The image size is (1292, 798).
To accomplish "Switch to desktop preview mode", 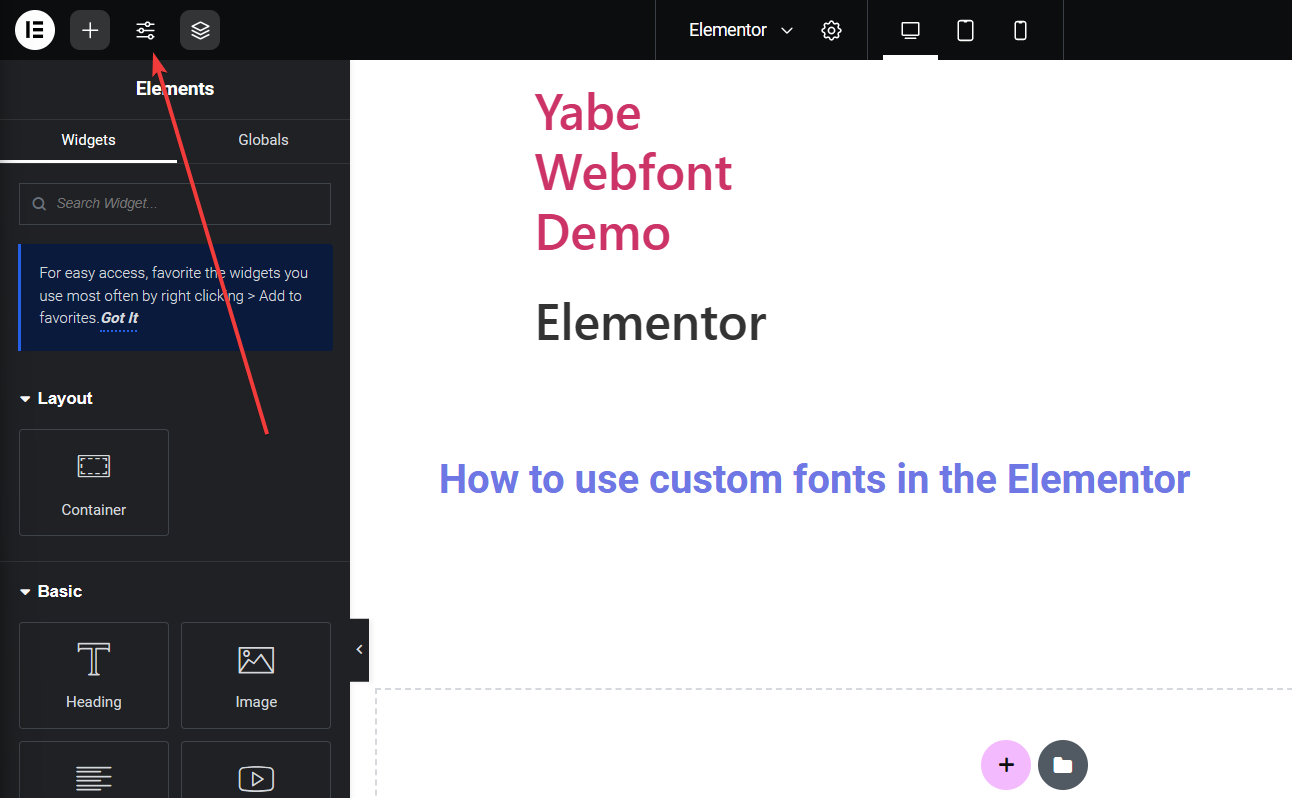I will click(910, 30).
